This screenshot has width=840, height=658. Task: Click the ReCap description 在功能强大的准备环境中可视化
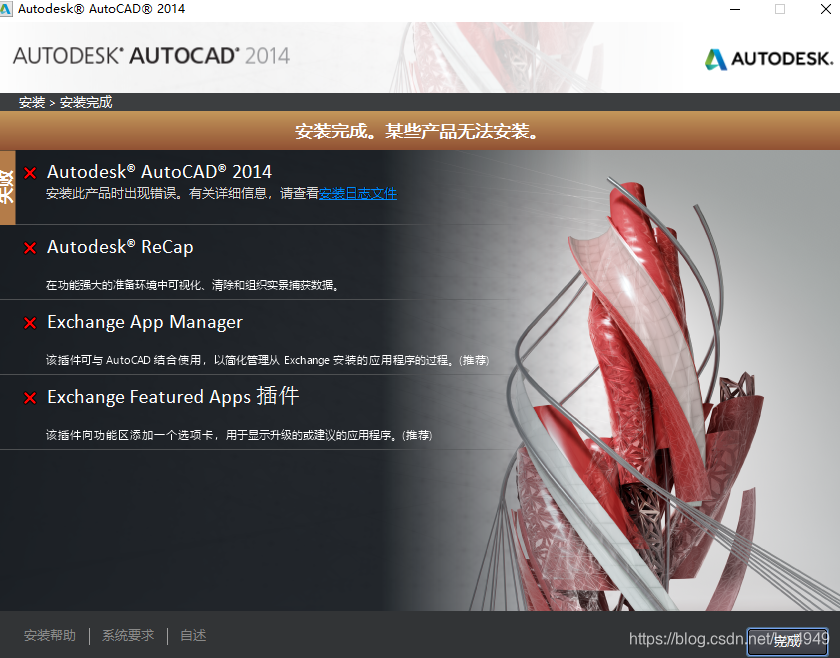[192, 285]
